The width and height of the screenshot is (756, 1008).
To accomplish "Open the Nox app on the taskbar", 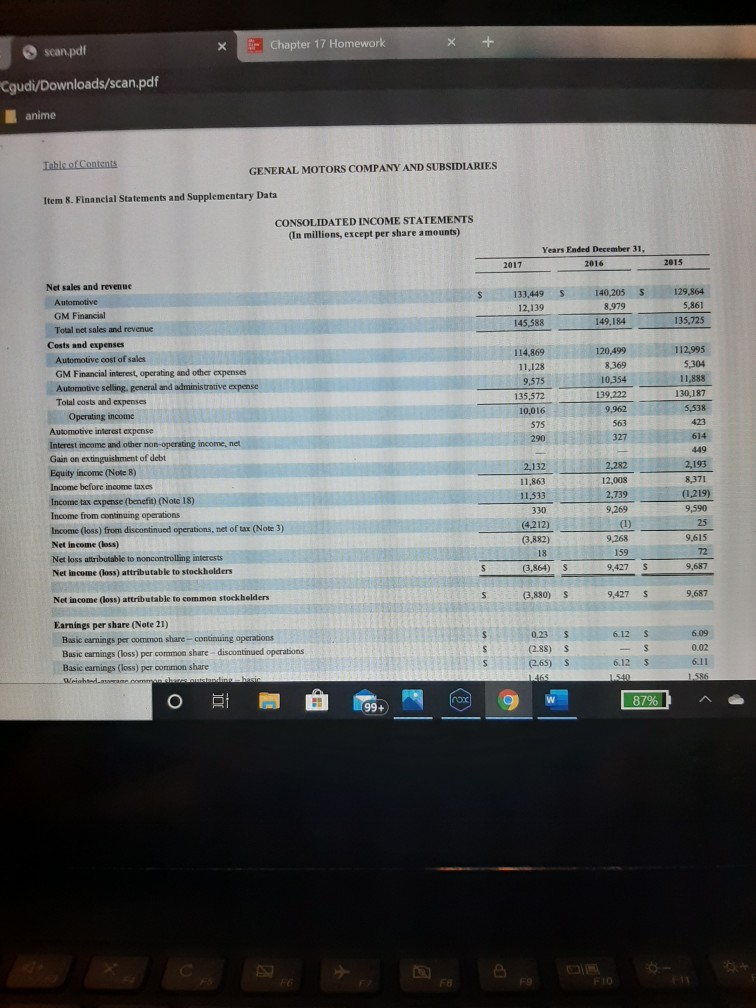I will click(460, 700).
